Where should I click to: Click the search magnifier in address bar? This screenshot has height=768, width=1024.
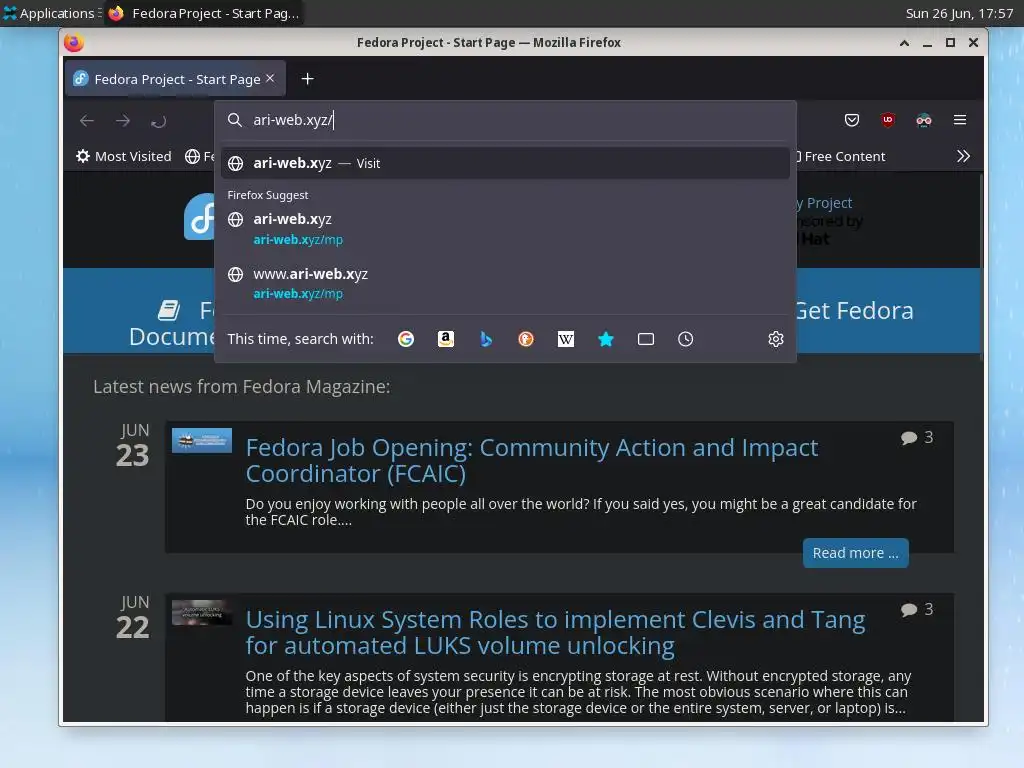click(x=235, y=120)
